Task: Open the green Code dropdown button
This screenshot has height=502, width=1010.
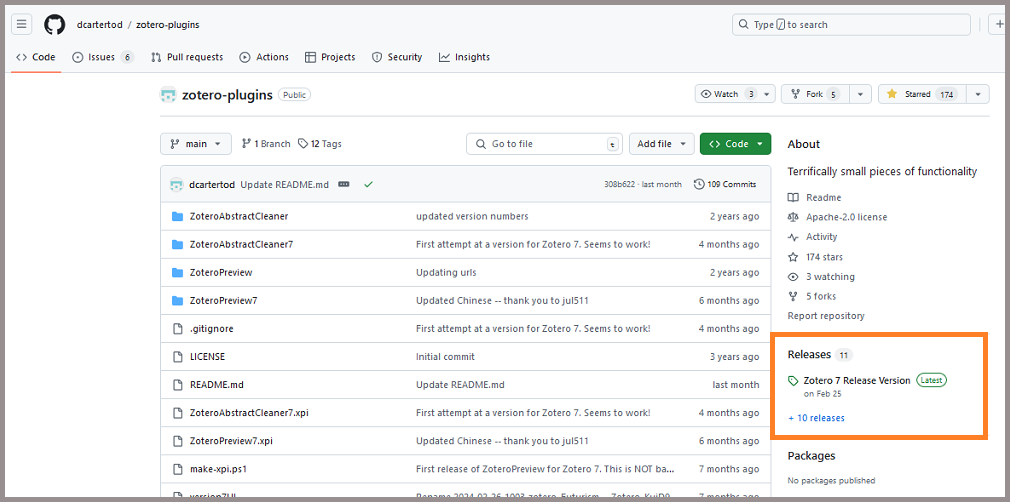Action: click(736, 144)
